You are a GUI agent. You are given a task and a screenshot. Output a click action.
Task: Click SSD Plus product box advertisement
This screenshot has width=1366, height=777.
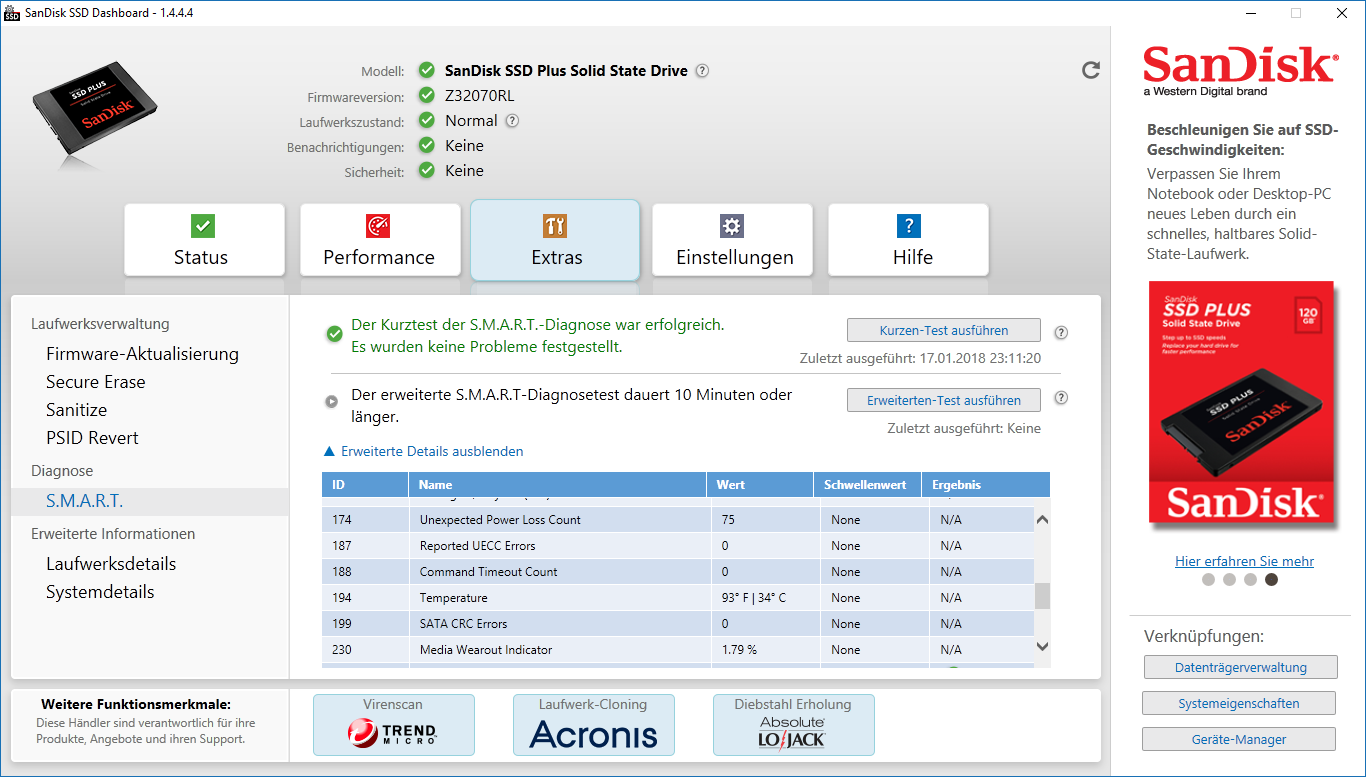[x=1241, y=402]
